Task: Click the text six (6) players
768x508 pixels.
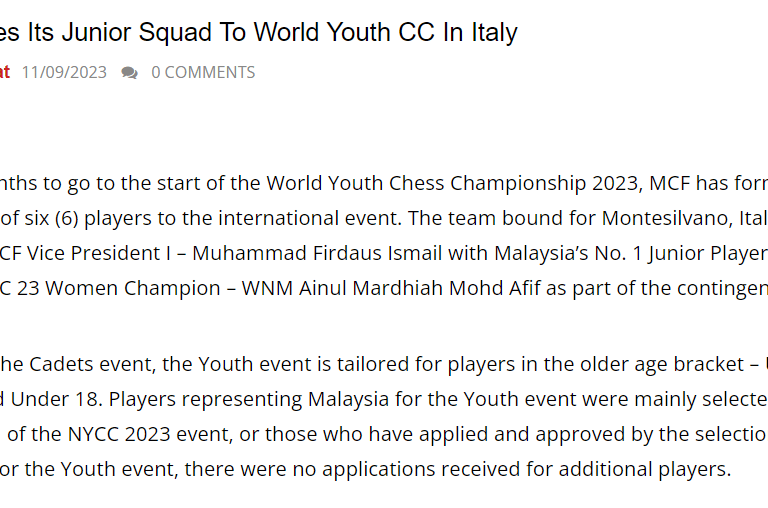Action: coord(88,218)
